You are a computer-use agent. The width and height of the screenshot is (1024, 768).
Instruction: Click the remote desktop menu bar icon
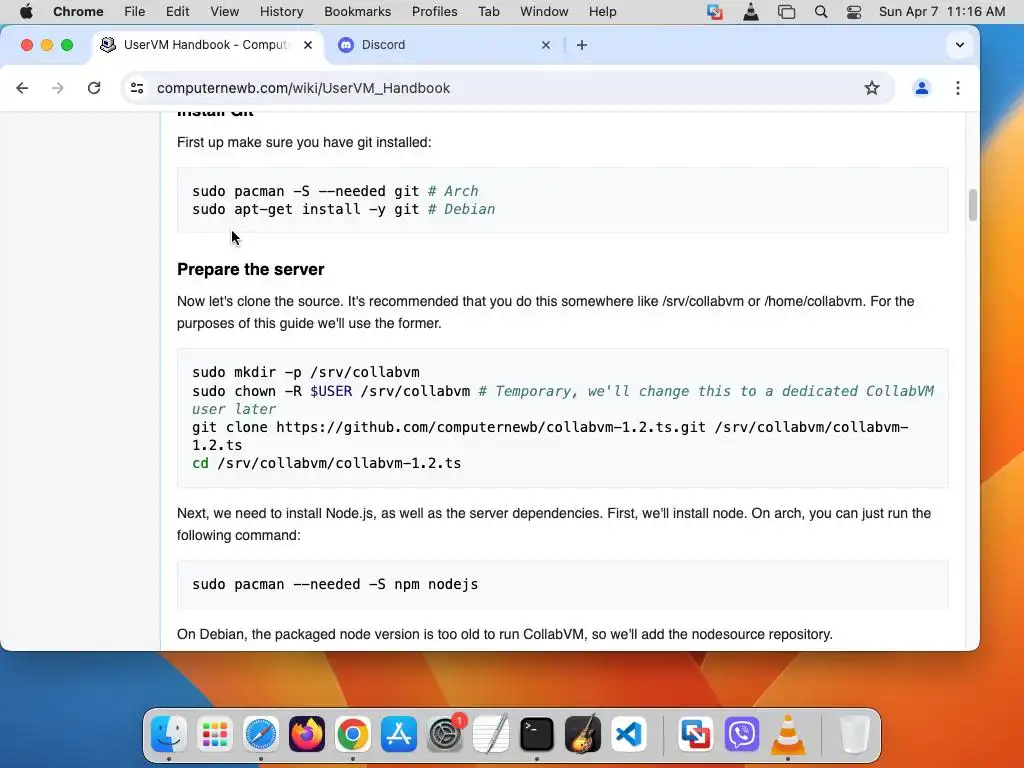click(x=714, y=12)
